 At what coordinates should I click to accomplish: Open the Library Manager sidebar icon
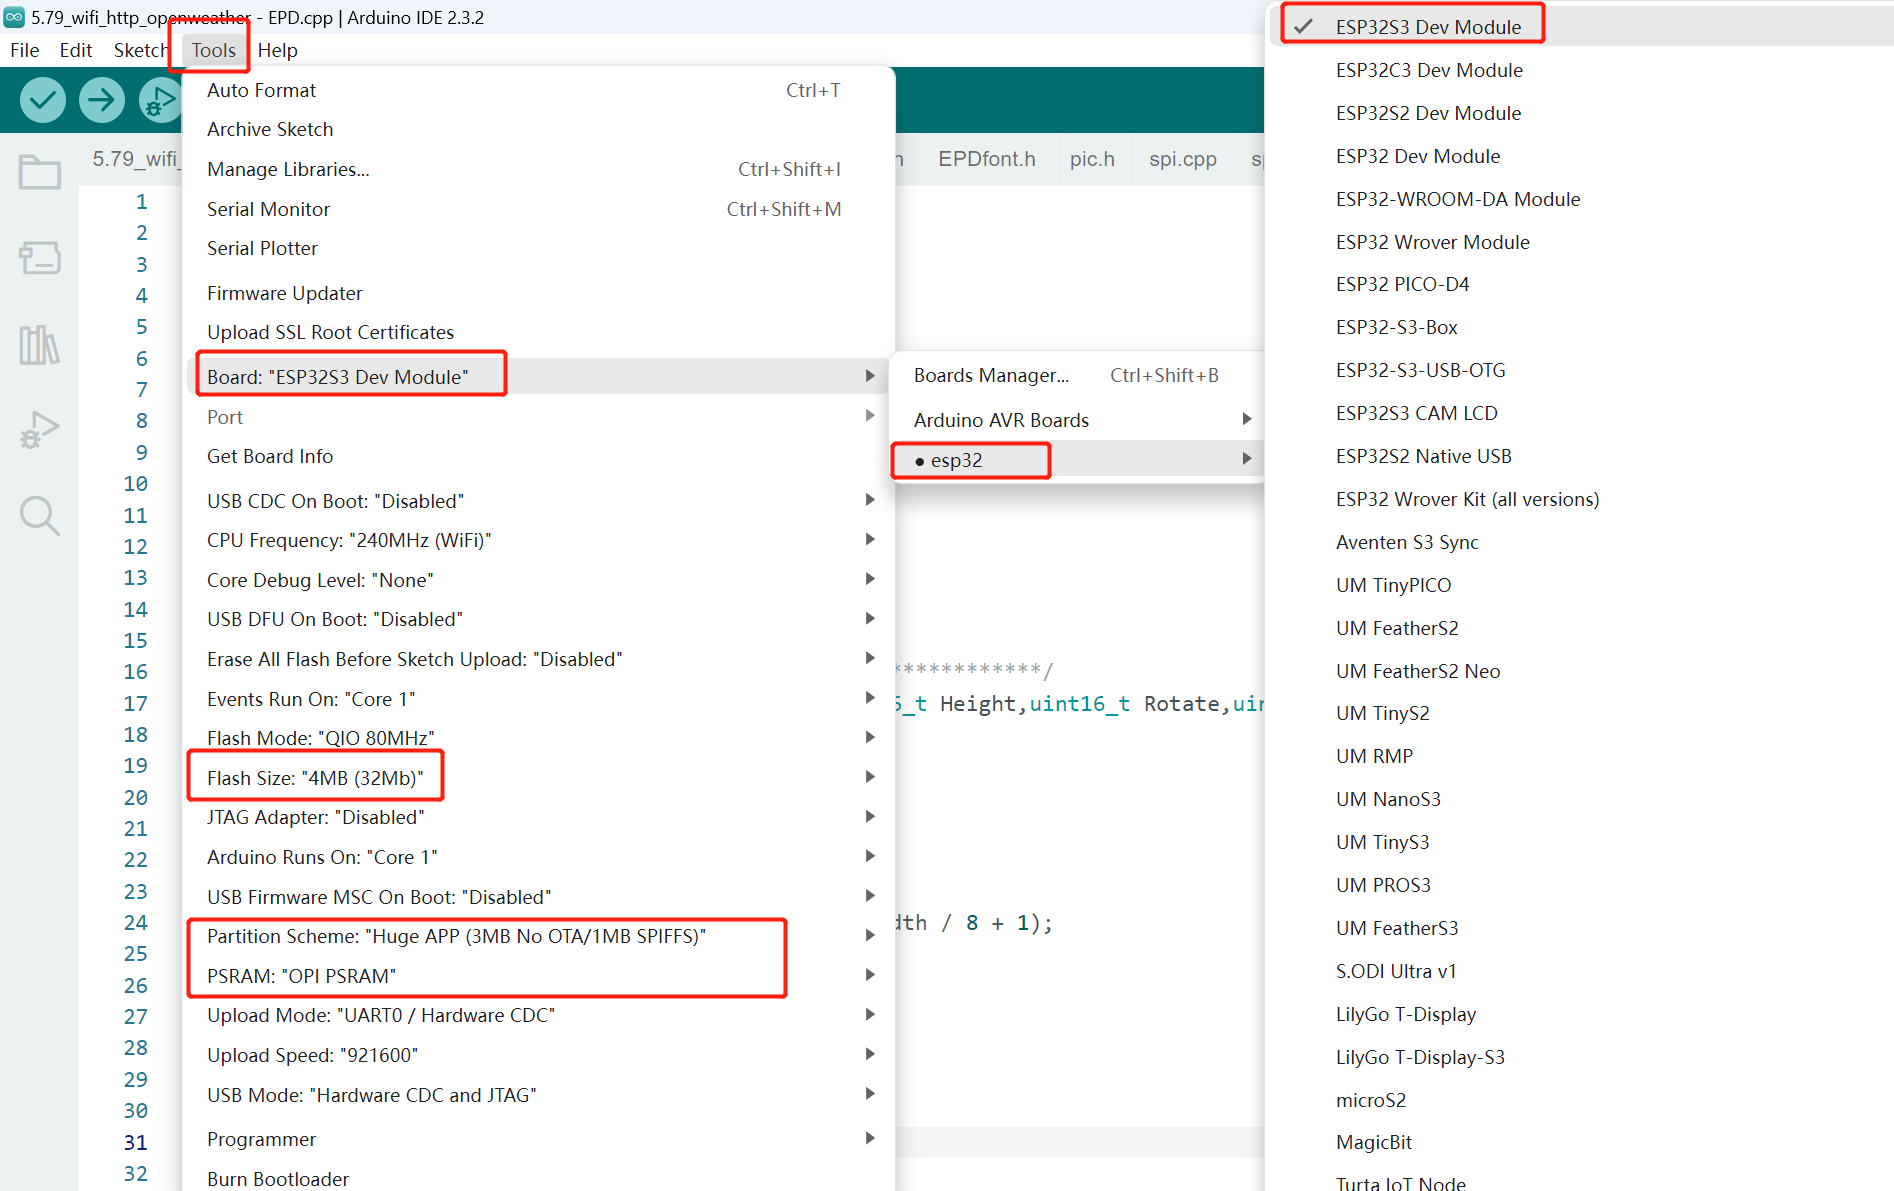tap(40, 345)
